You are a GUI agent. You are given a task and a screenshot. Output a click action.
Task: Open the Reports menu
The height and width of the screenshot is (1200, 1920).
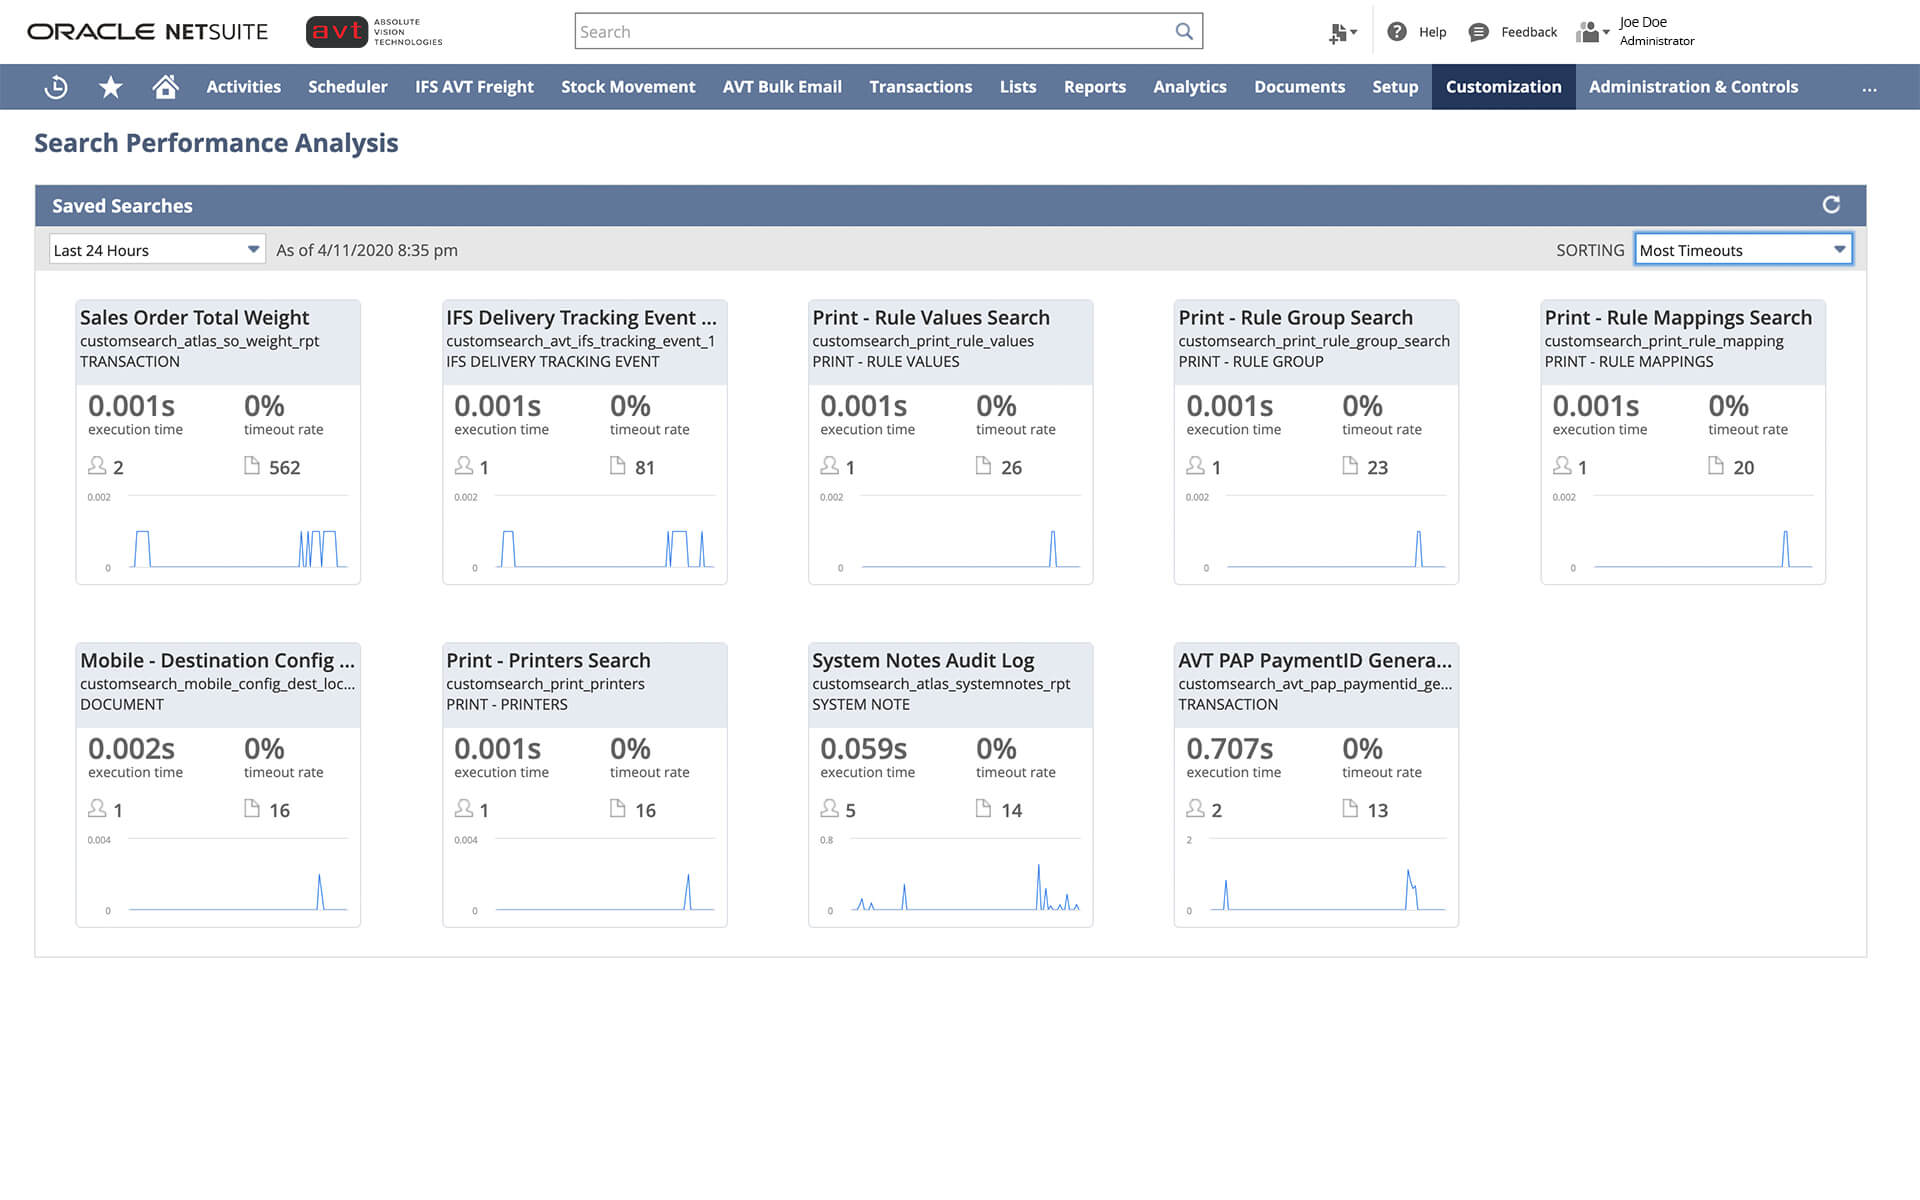pyautogui.click(x=1094, y=87)
